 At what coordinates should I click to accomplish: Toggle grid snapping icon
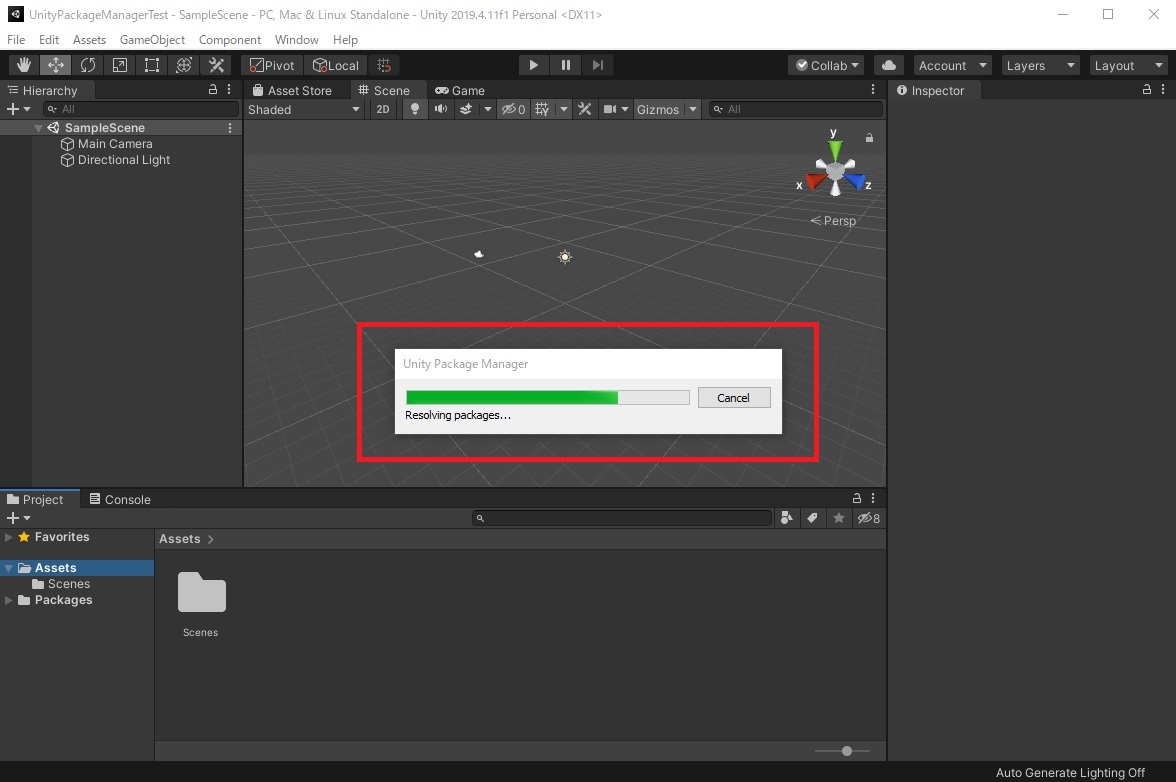(x=384, y=65)
